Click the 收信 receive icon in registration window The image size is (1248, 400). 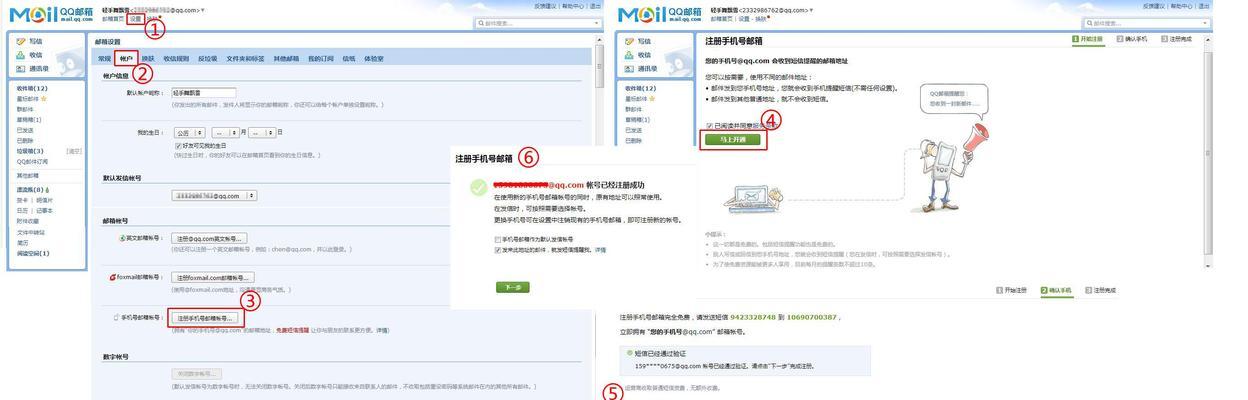(629, 55)
